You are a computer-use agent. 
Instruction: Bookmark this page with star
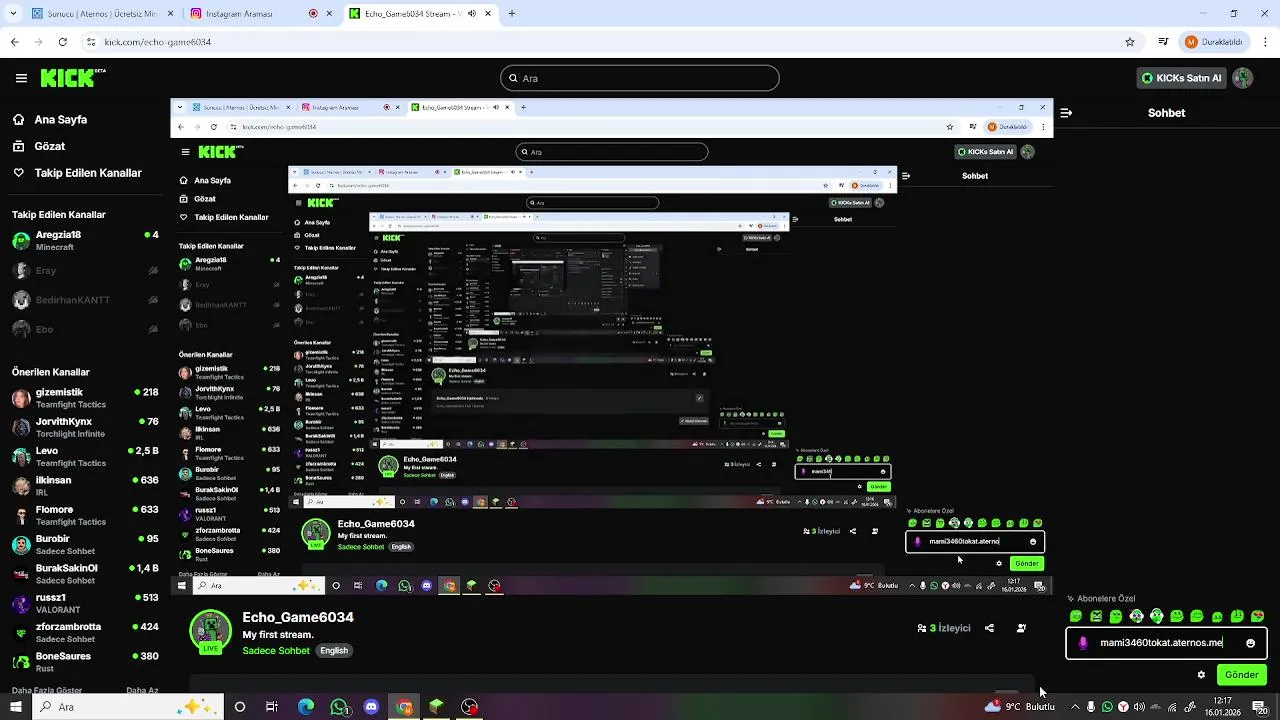click(x=1130, y=42)
